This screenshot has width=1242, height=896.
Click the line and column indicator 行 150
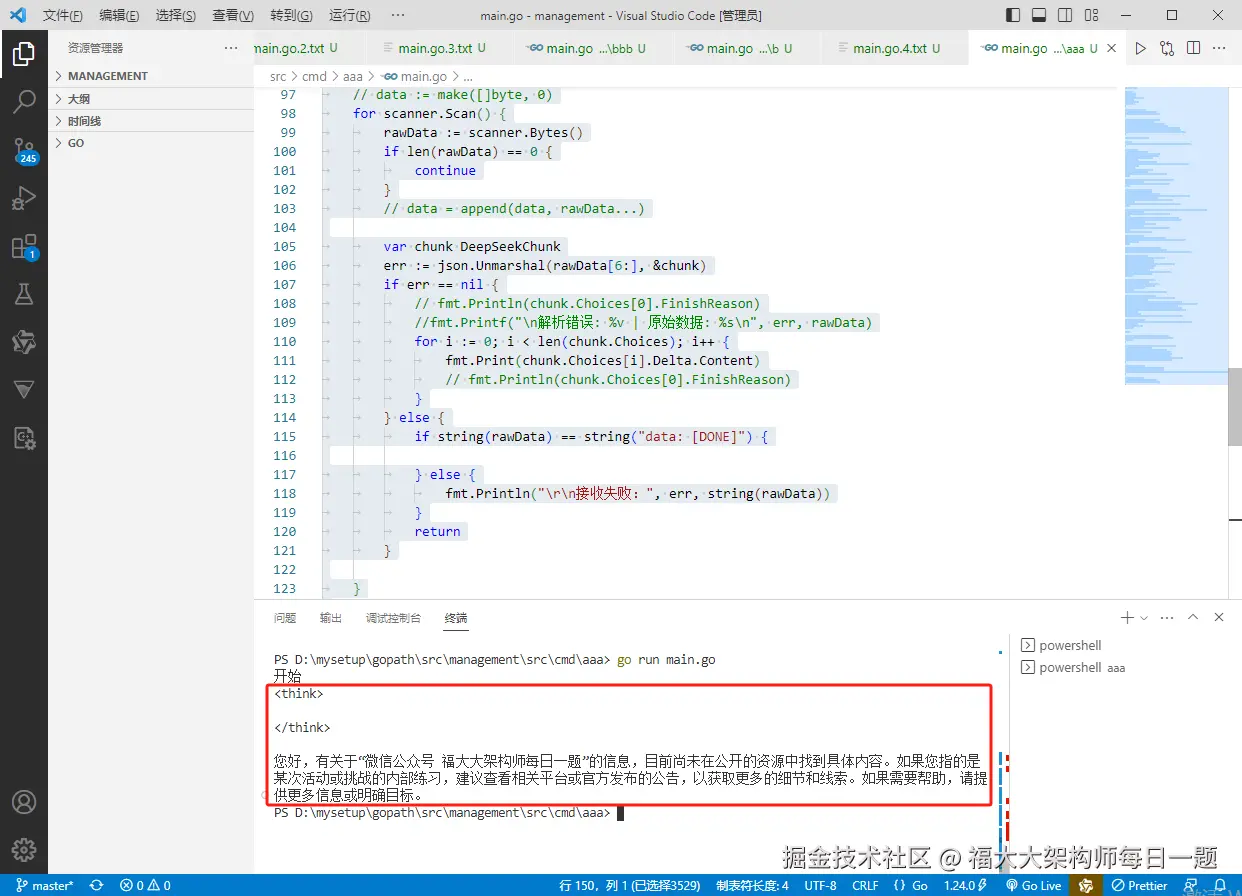coord(630,885)
